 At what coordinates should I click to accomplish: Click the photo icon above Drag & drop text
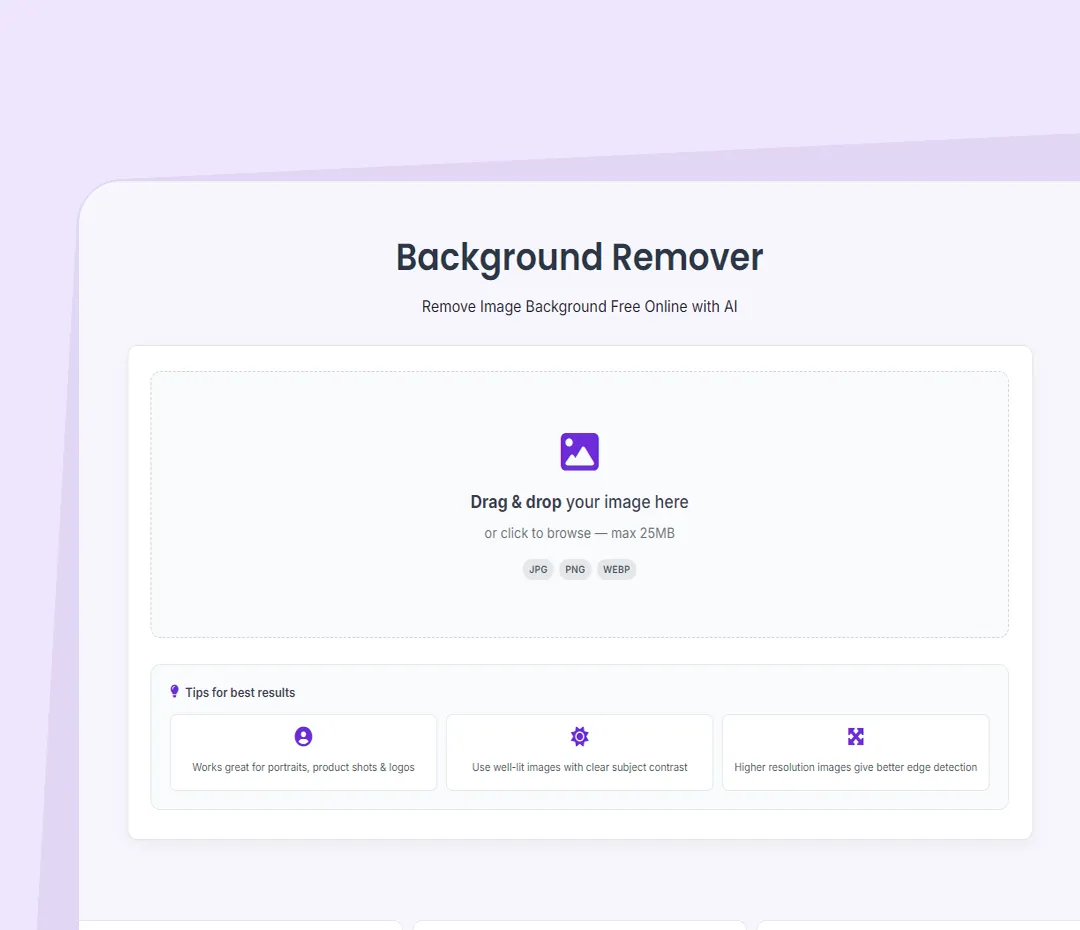pyautogui.click(x=579, y=451)
